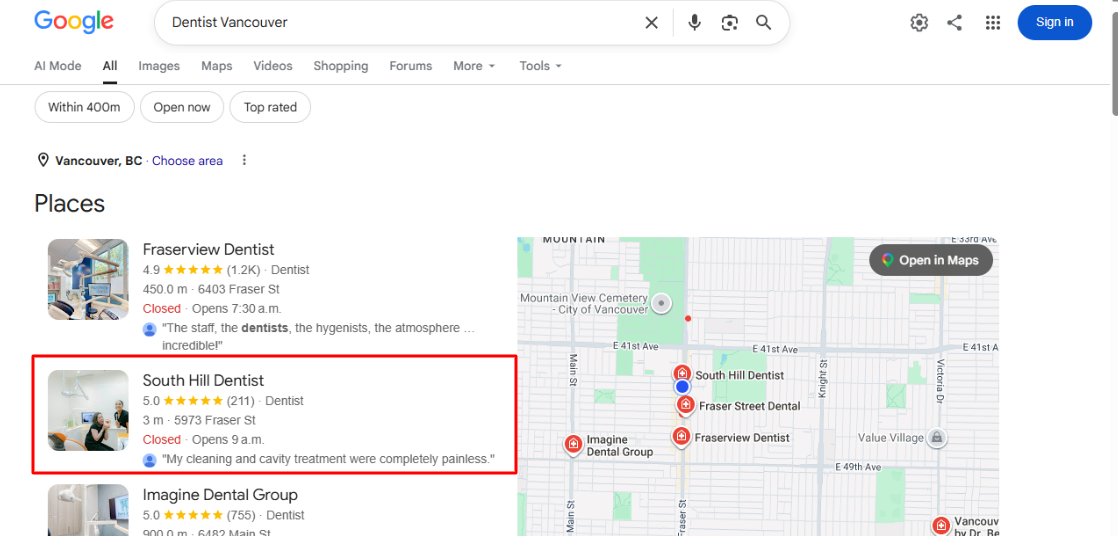Click review 'My cleaning and cavity treatment' text
Viewport: 1118px width, 536px height.
(329, 459)
